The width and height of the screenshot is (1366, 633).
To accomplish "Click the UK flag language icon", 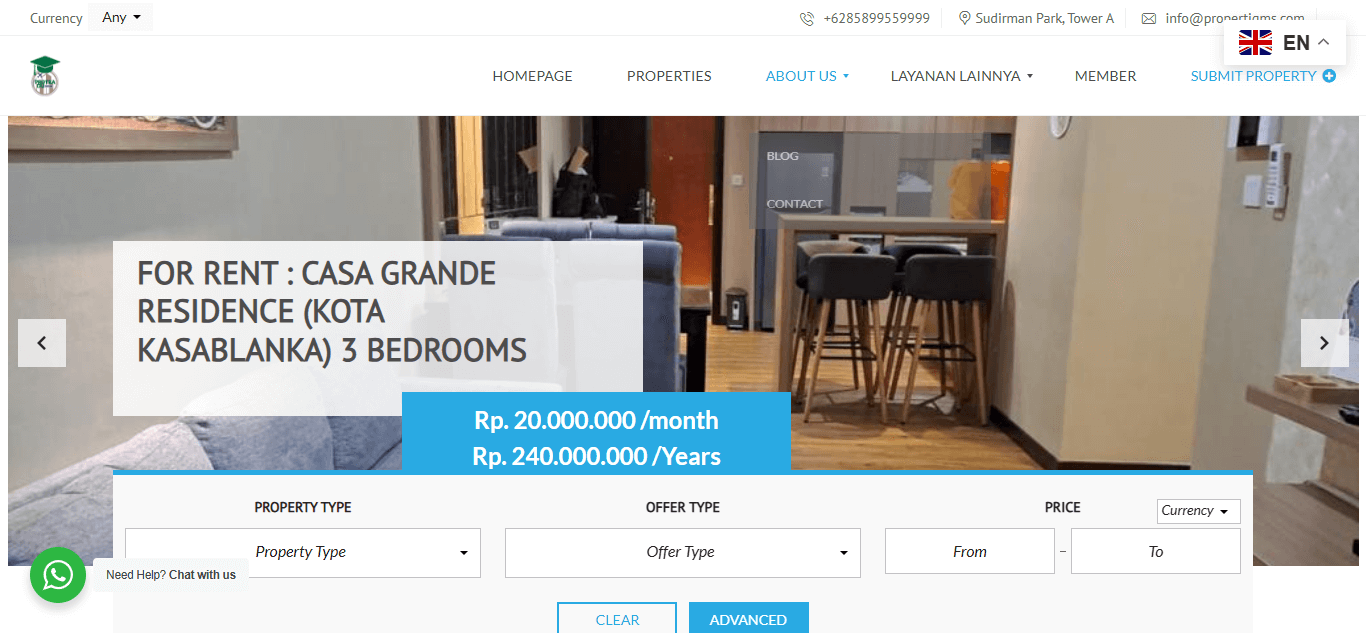I will tap(1255, 42).
